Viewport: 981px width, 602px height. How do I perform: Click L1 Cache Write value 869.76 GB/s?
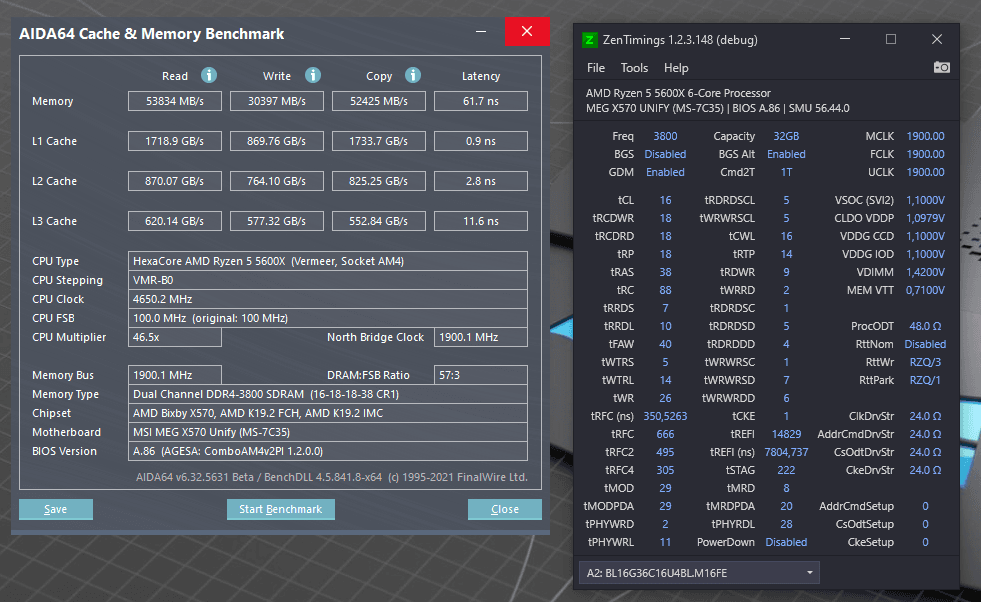point(277,141)
